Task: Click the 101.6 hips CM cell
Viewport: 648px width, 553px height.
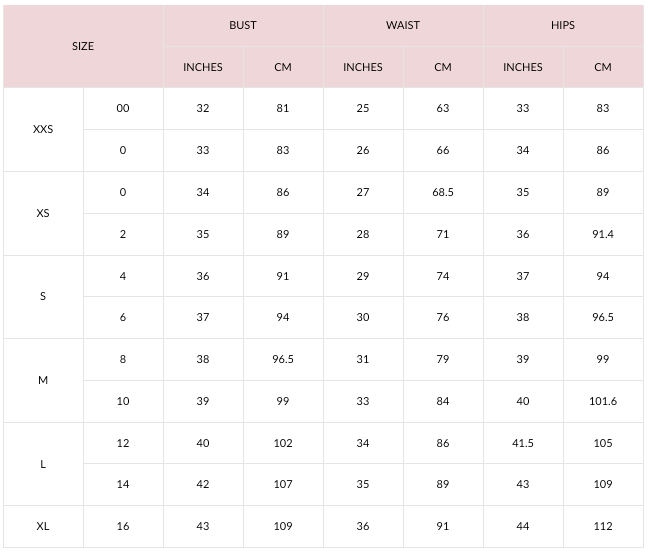Action: click(603, 401)
